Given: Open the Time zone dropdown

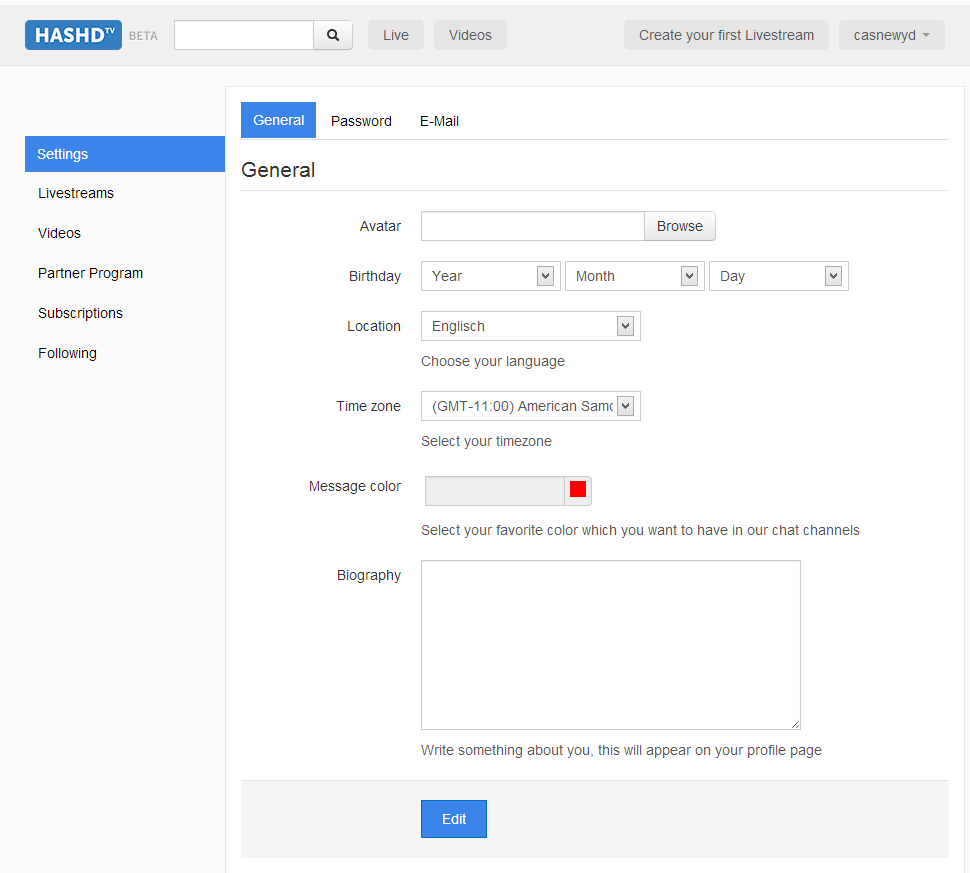Looking at the screenshot, I should (530, 406).
